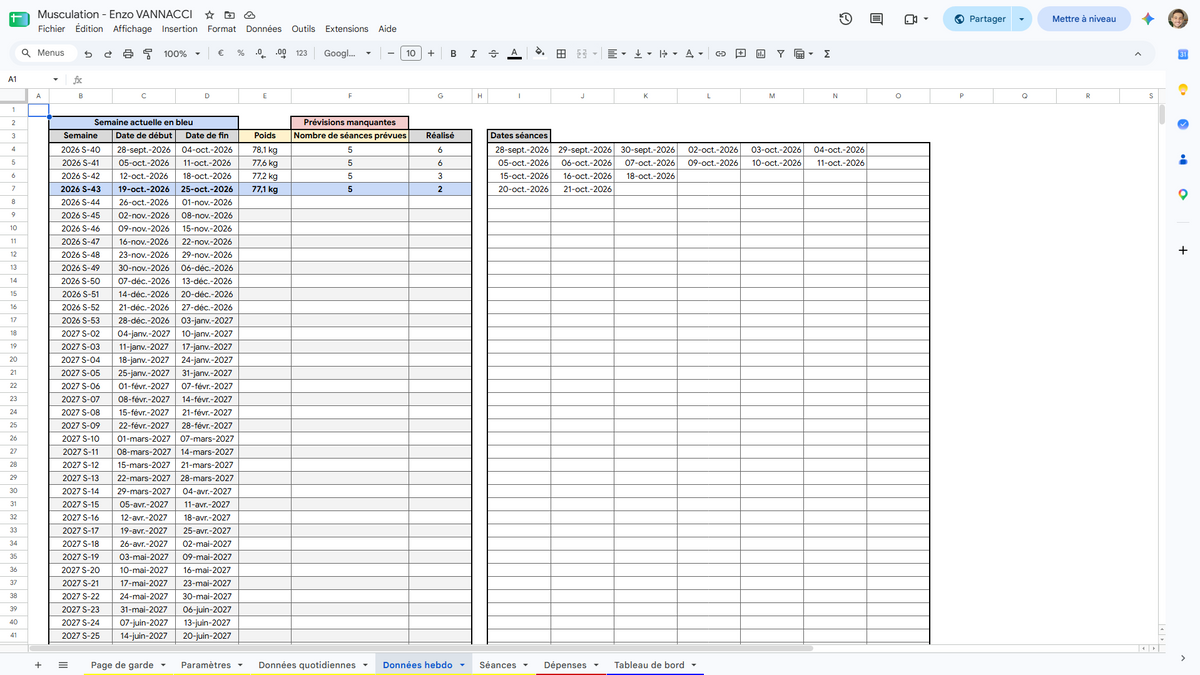
Task: Create a filter
Action: click(x=780, y=54)
